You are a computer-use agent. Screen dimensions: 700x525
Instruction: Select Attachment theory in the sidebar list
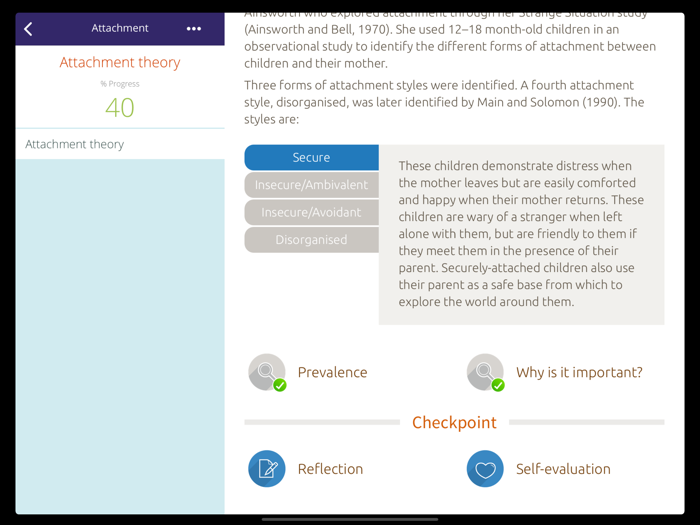[x=75, y=144]
